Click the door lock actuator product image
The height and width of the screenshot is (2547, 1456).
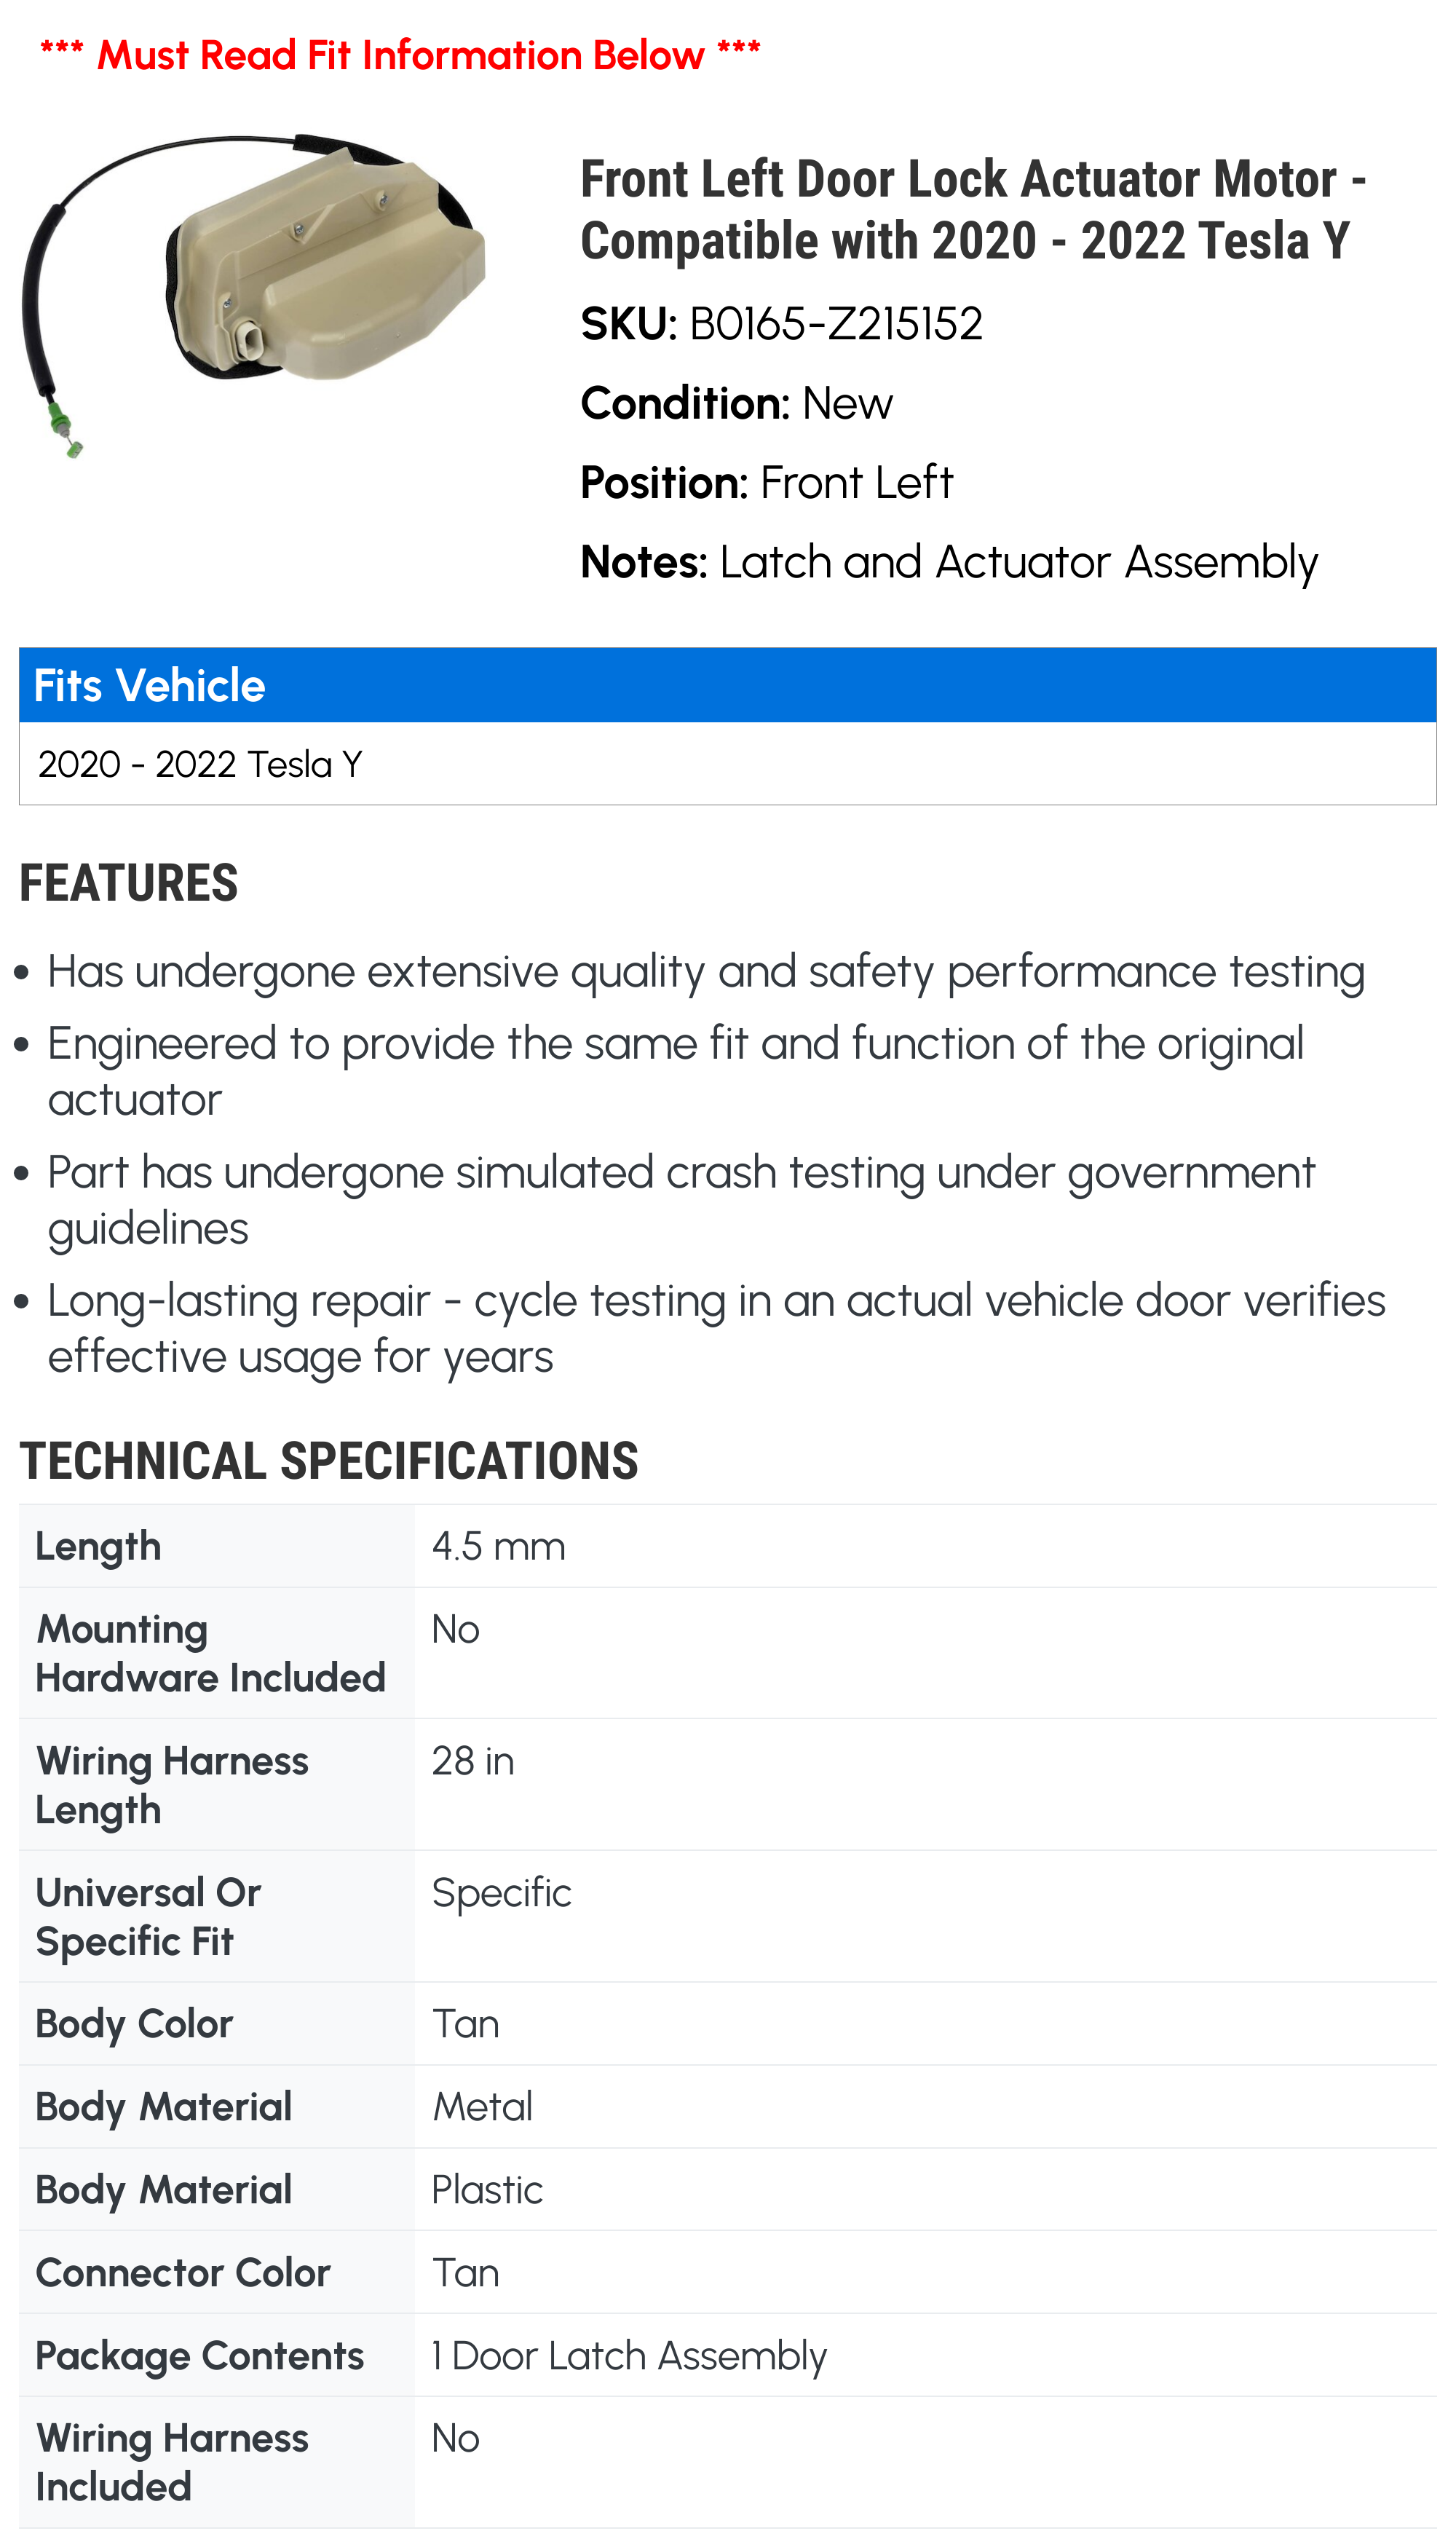(x=255, y=296)
